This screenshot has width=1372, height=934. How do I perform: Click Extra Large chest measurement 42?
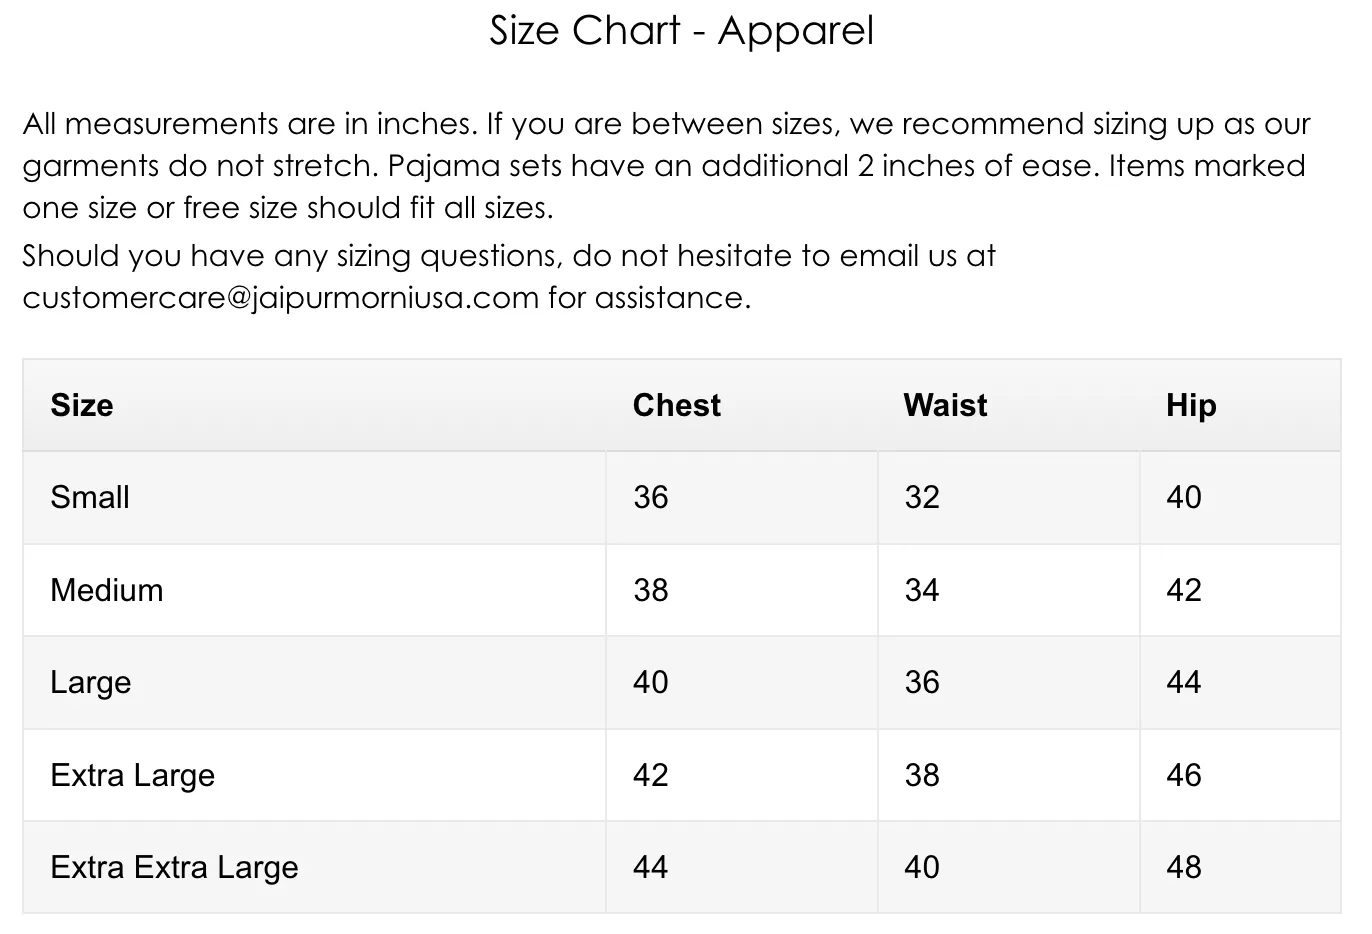(x=651, y=775)
